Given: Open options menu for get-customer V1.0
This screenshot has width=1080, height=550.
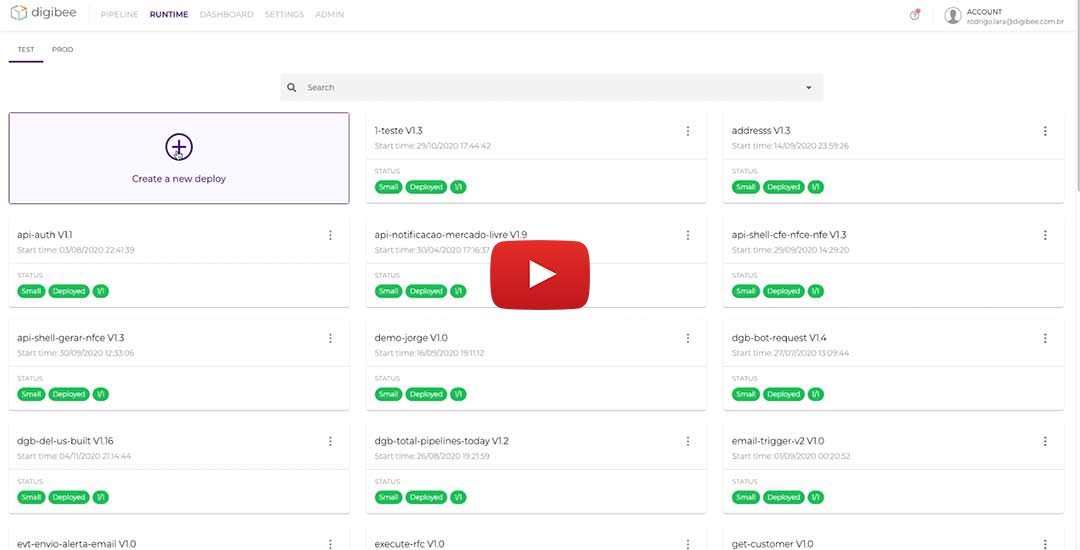Looking at the screenshot, I should pos(1045,544).
